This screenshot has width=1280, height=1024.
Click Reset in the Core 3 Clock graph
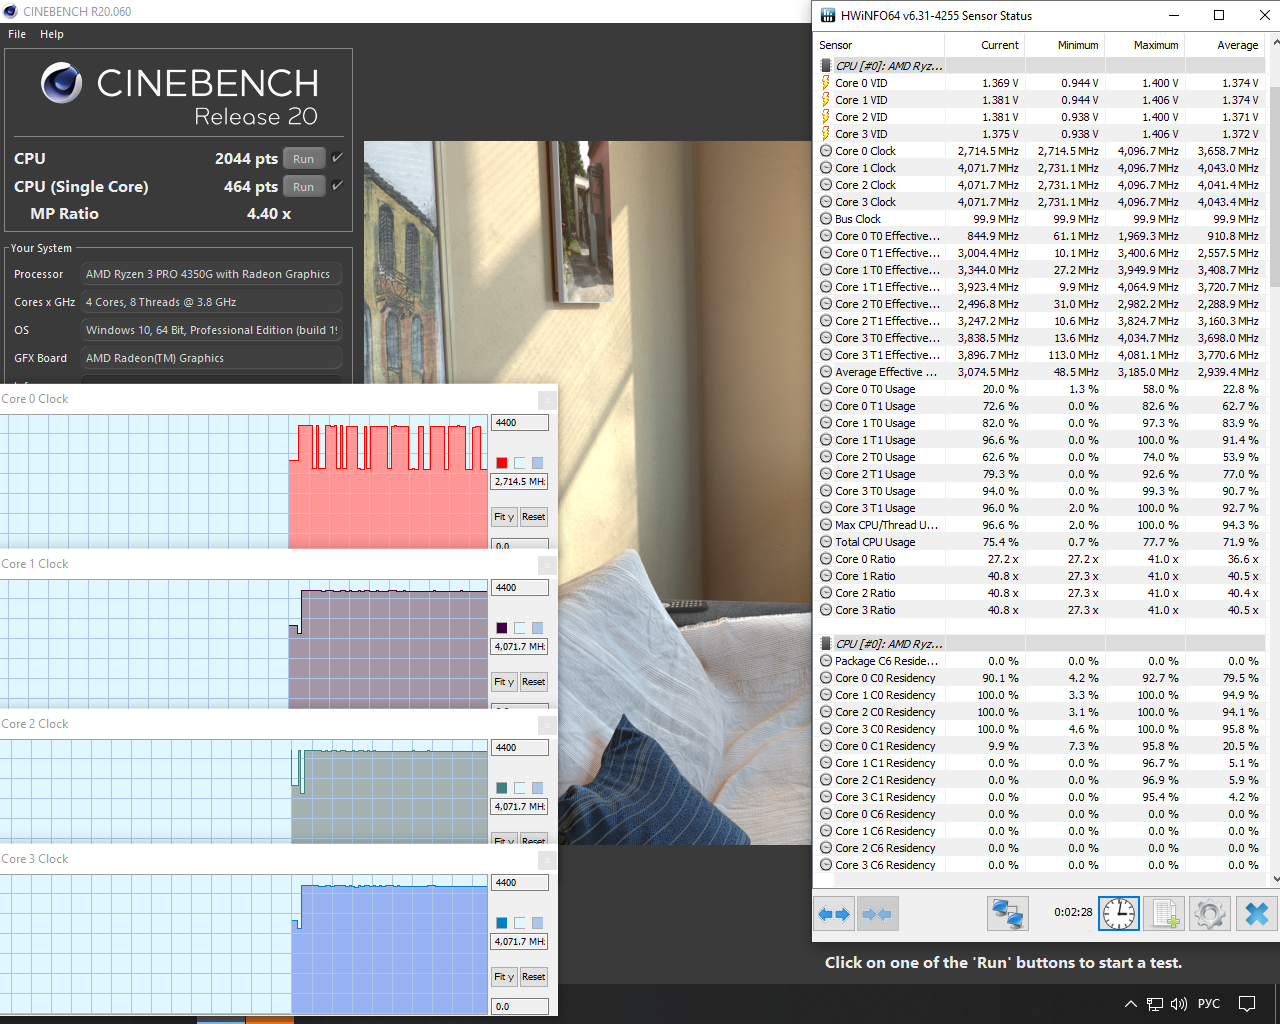point(534,977)
